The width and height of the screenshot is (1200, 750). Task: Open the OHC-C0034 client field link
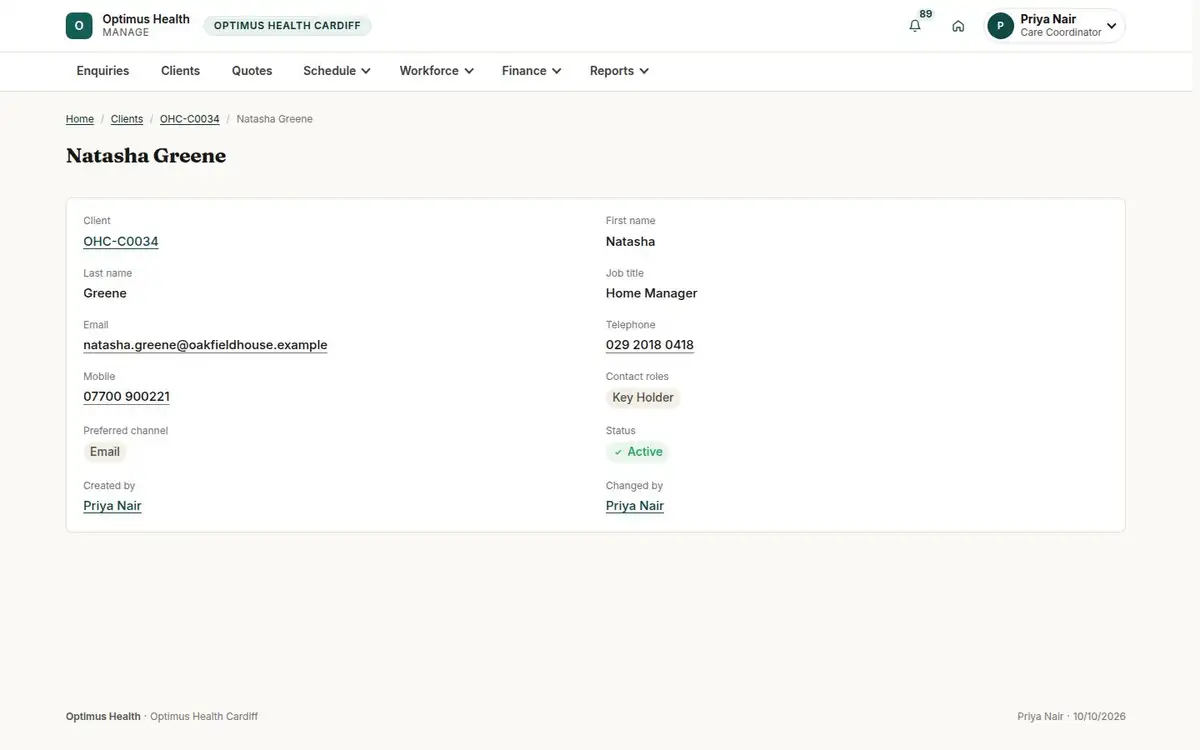tap(121, 241)
